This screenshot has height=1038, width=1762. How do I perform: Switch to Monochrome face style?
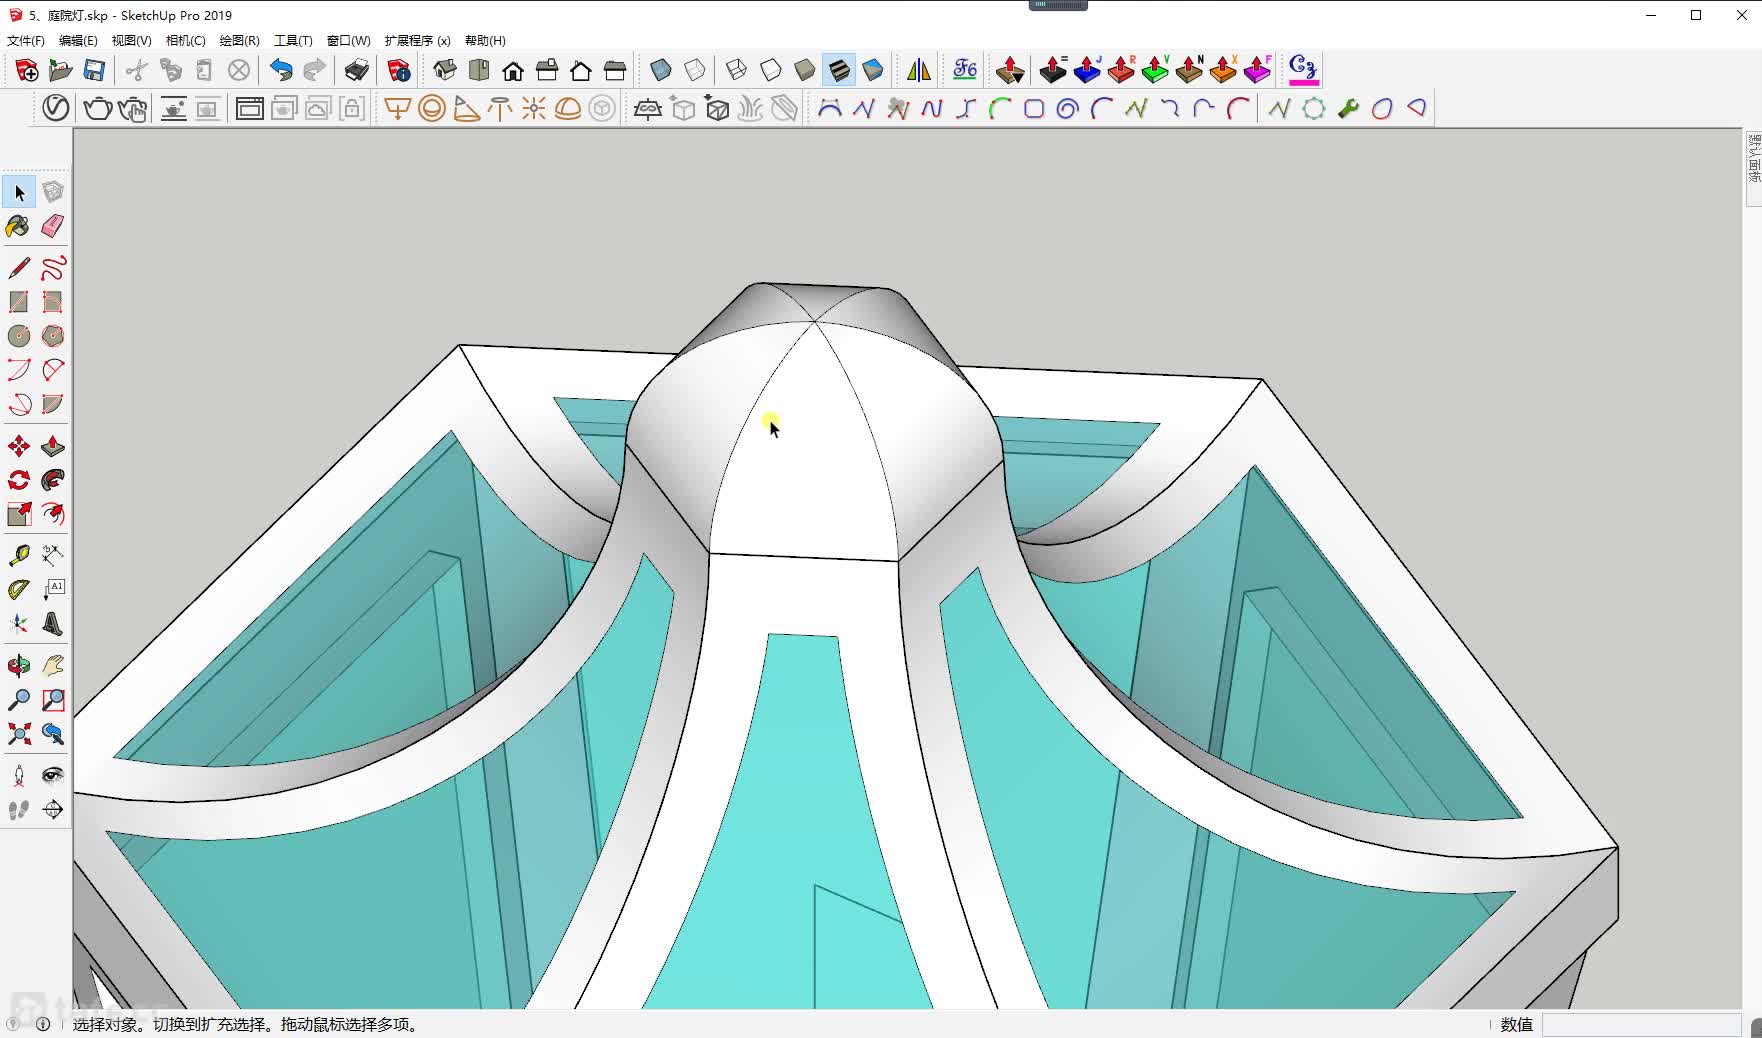click(873, 70)
